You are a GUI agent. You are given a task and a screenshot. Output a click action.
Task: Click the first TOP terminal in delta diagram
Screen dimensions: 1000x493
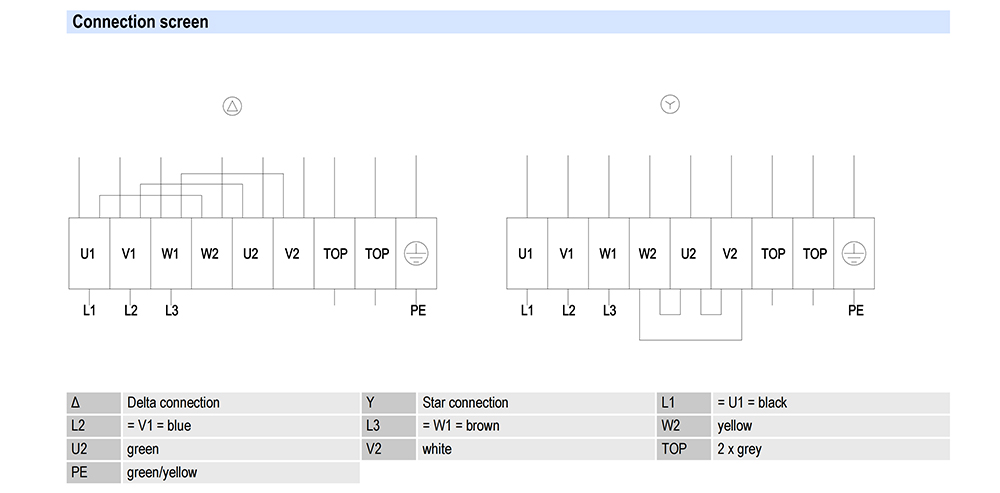pyautogui.click(x=335, y=254)
